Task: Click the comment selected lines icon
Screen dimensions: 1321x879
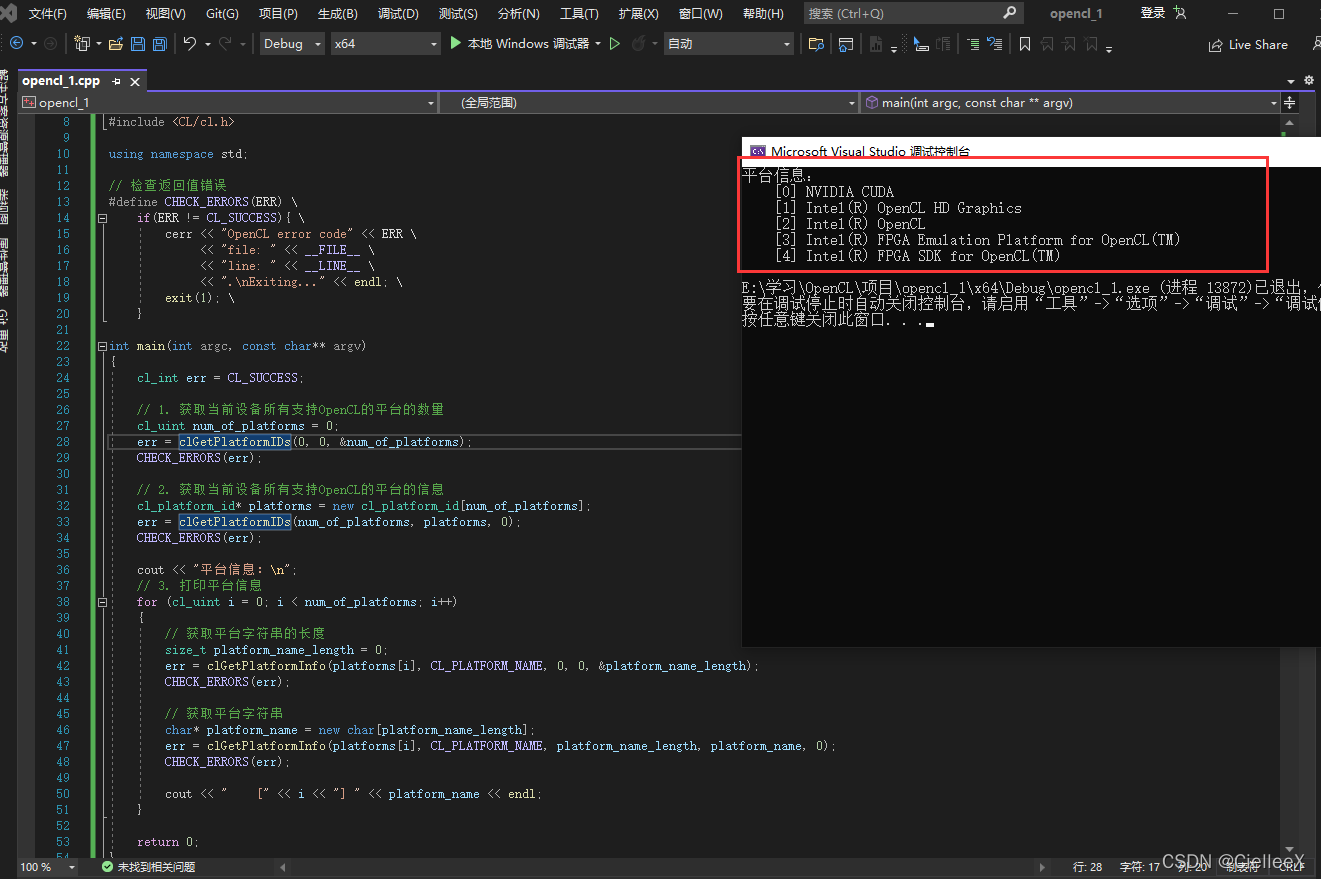Action: [973, 44]
